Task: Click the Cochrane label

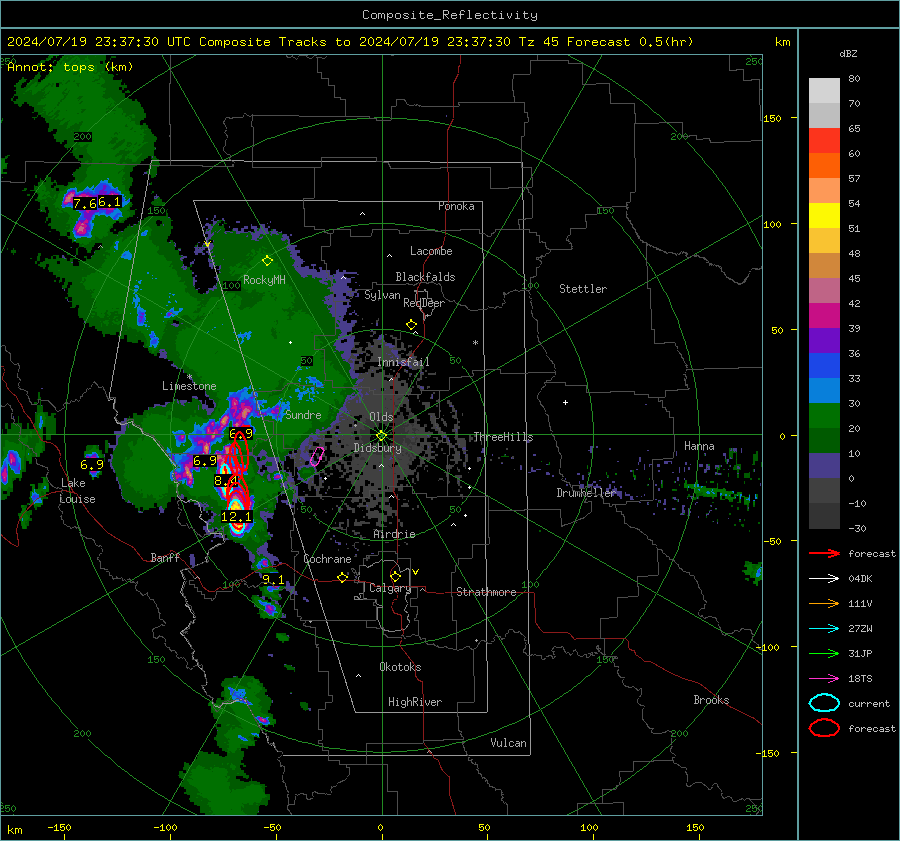Action: tap(327, 559)
